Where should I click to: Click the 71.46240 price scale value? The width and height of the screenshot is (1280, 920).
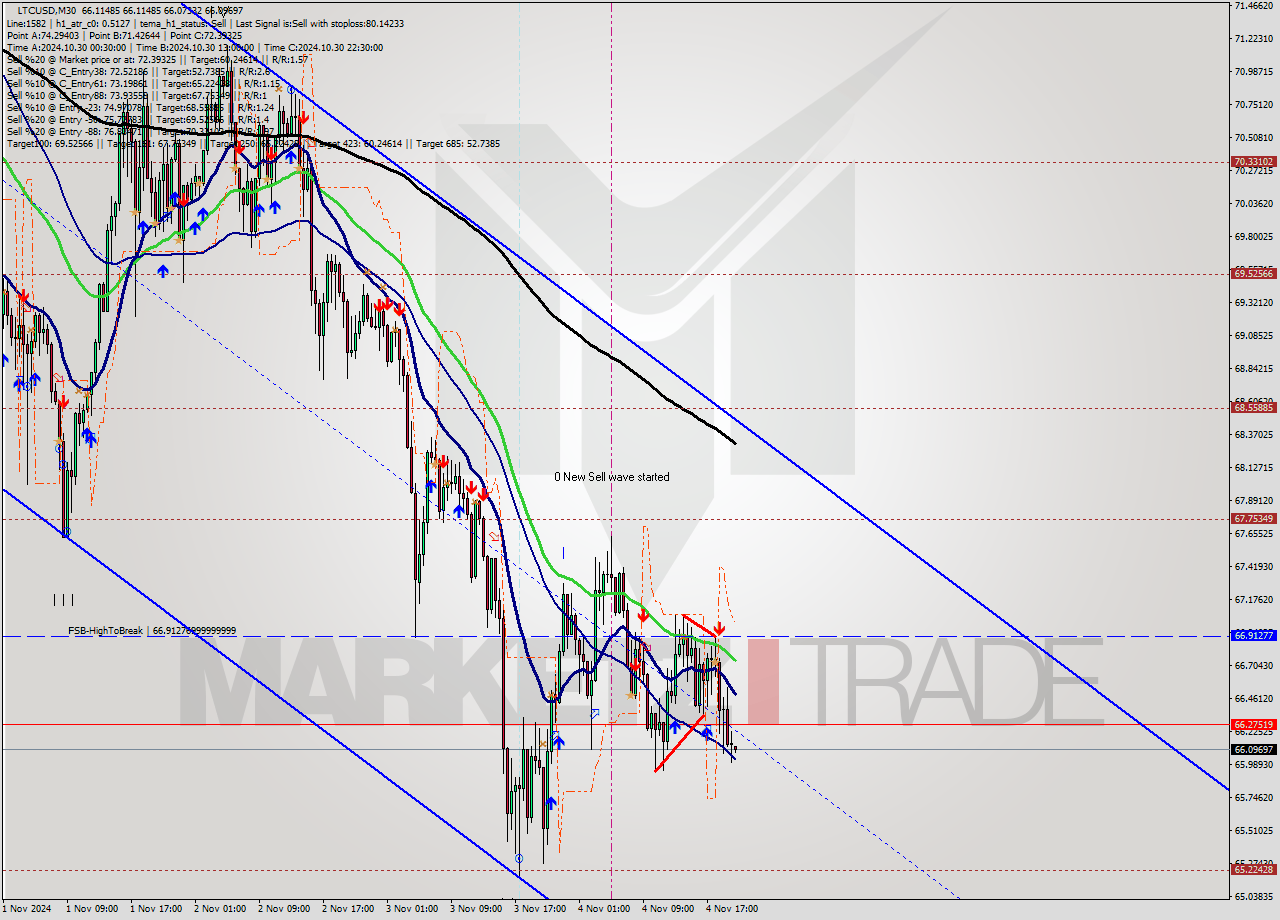(x=1253, y=6)
